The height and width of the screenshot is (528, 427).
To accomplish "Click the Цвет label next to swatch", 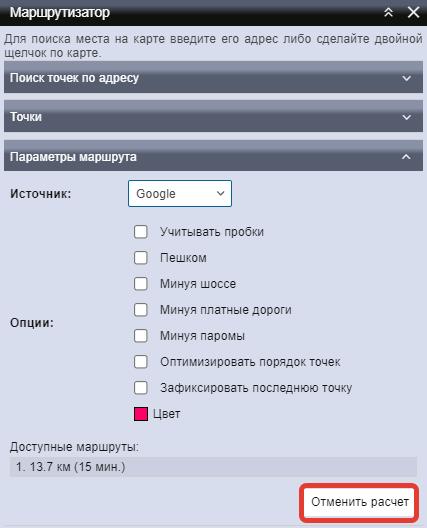I will 167,414.
